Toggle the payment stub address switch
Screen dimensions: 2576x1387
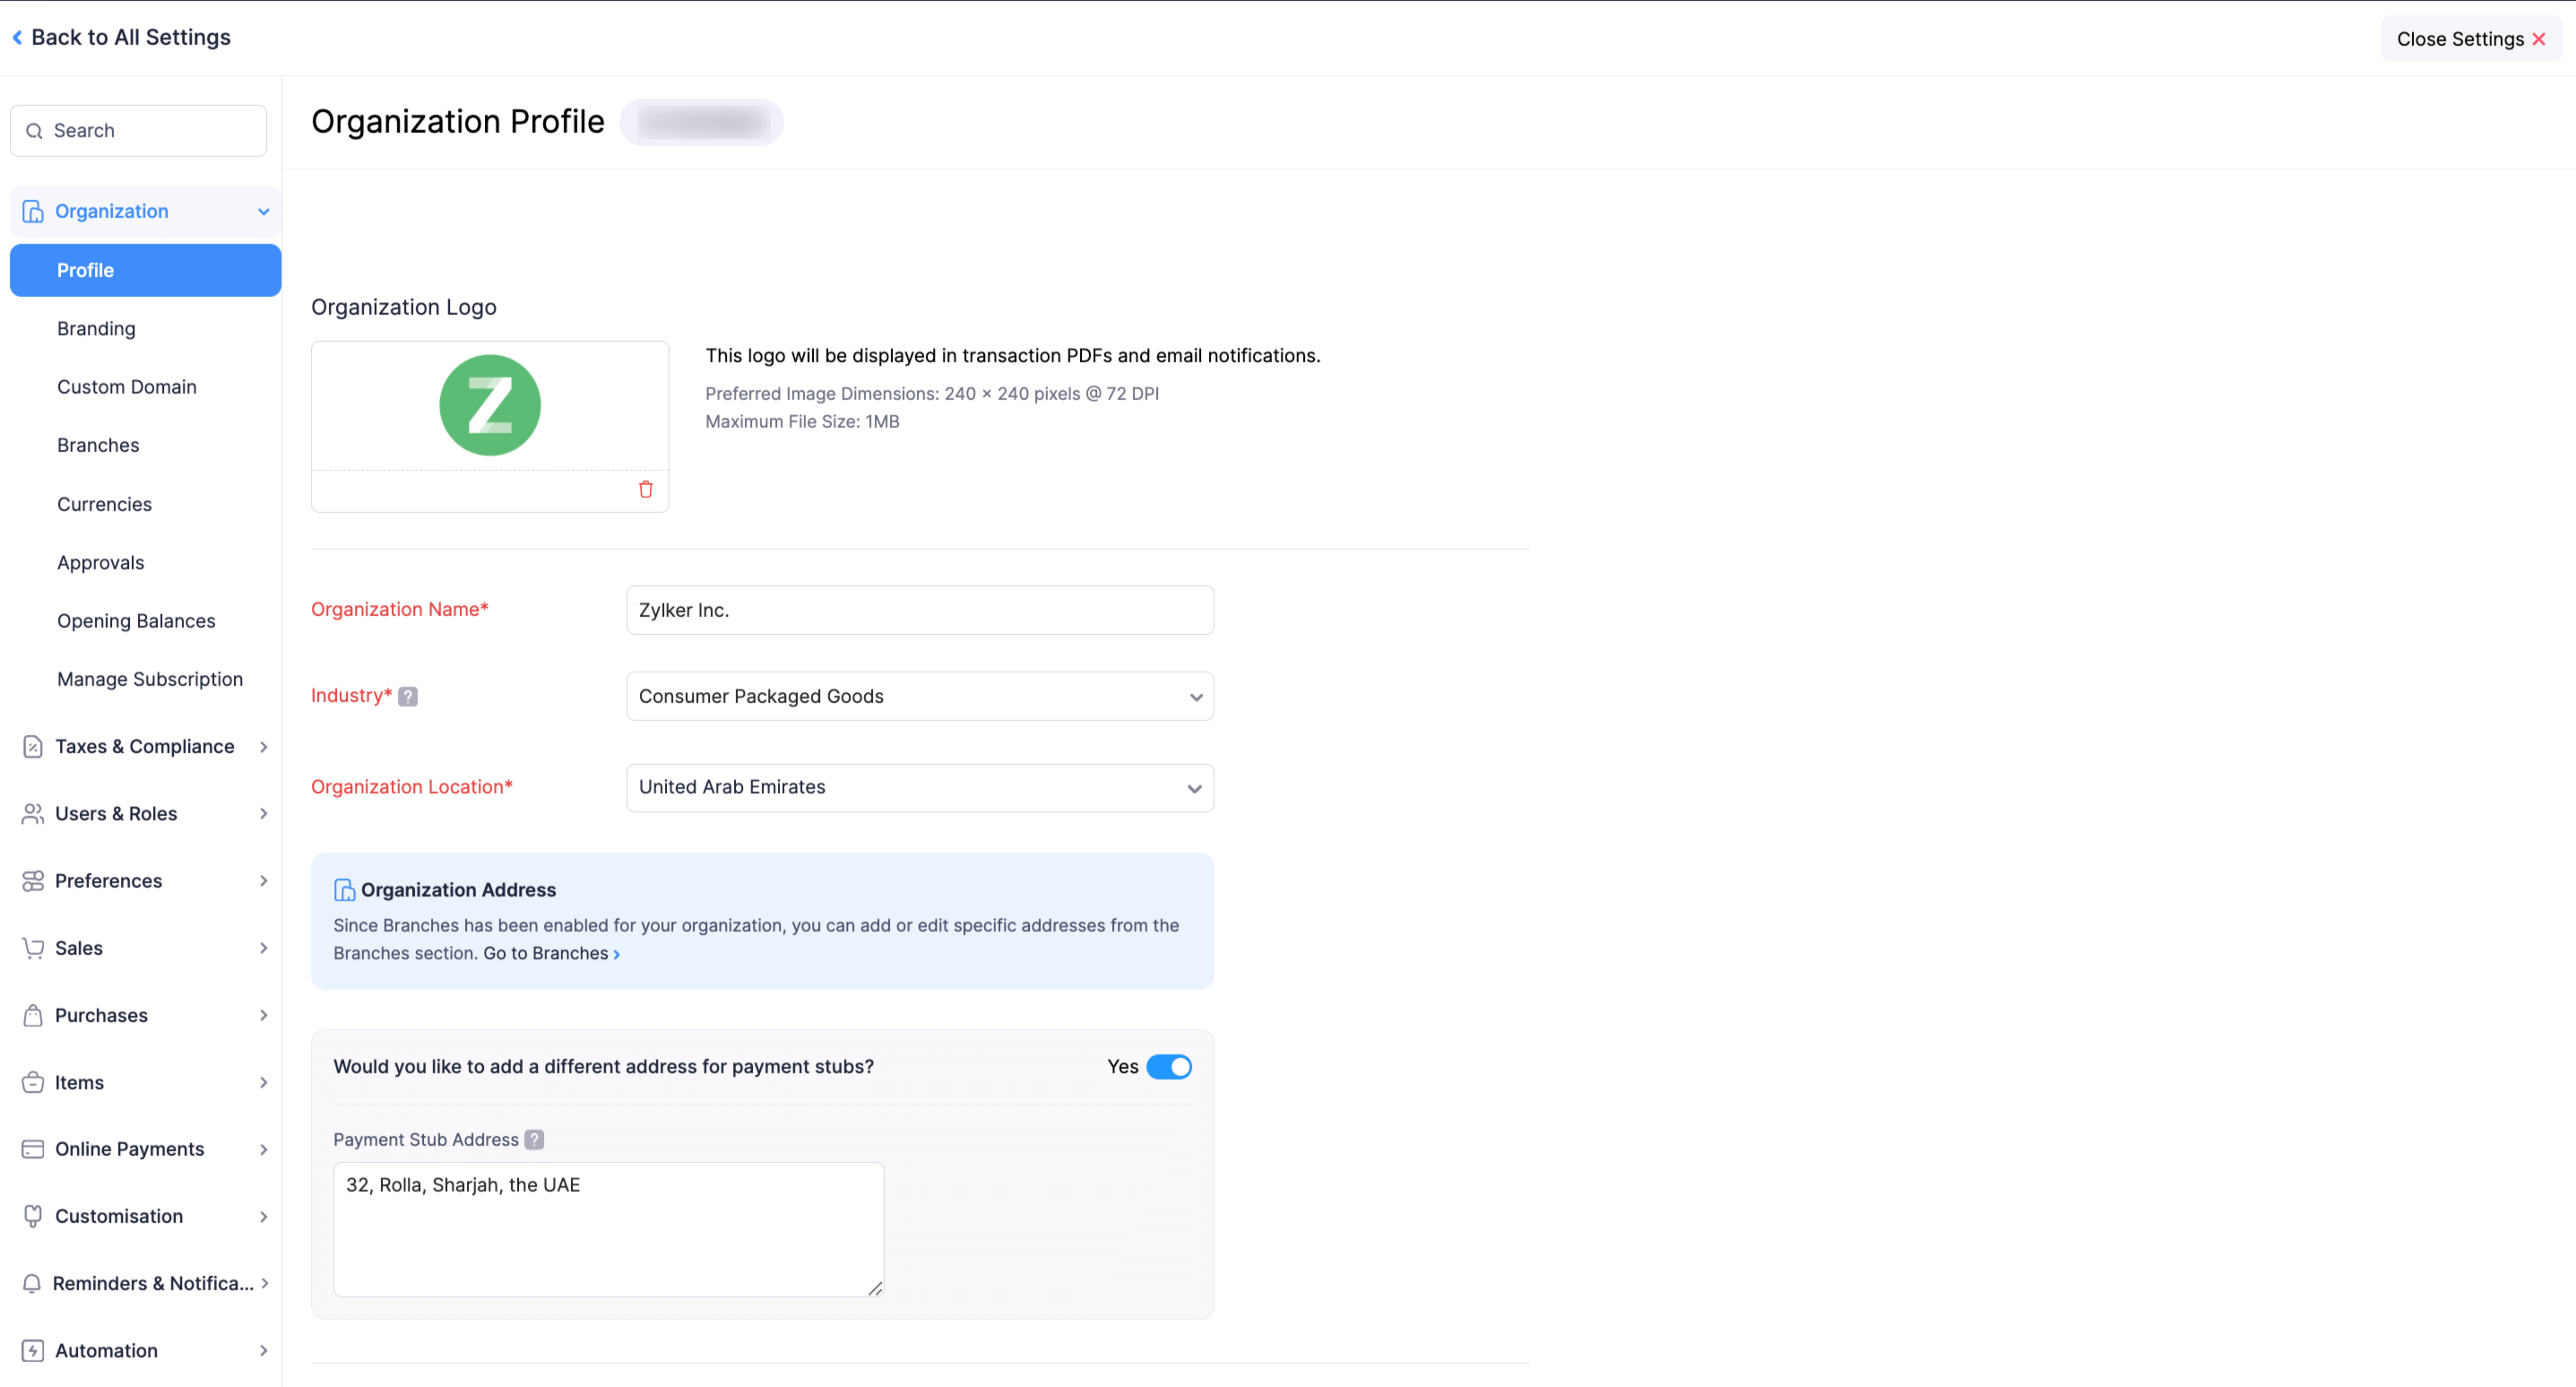(x=1170, y=1066)
